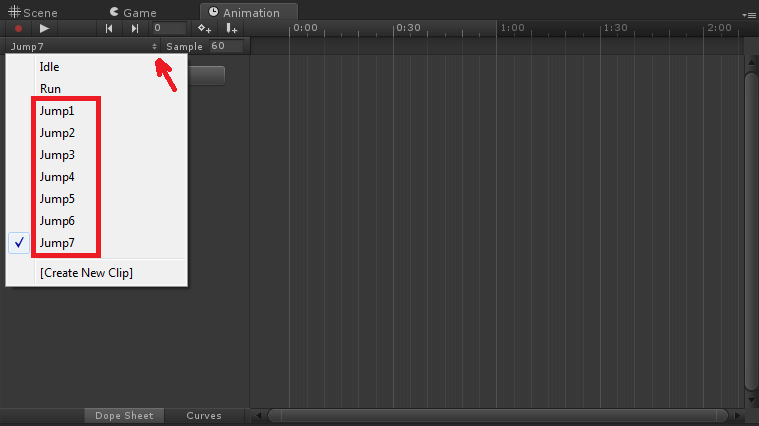Choose Create New Clip entry
Viewport: 759px width, 426px height.
(96, 273)
